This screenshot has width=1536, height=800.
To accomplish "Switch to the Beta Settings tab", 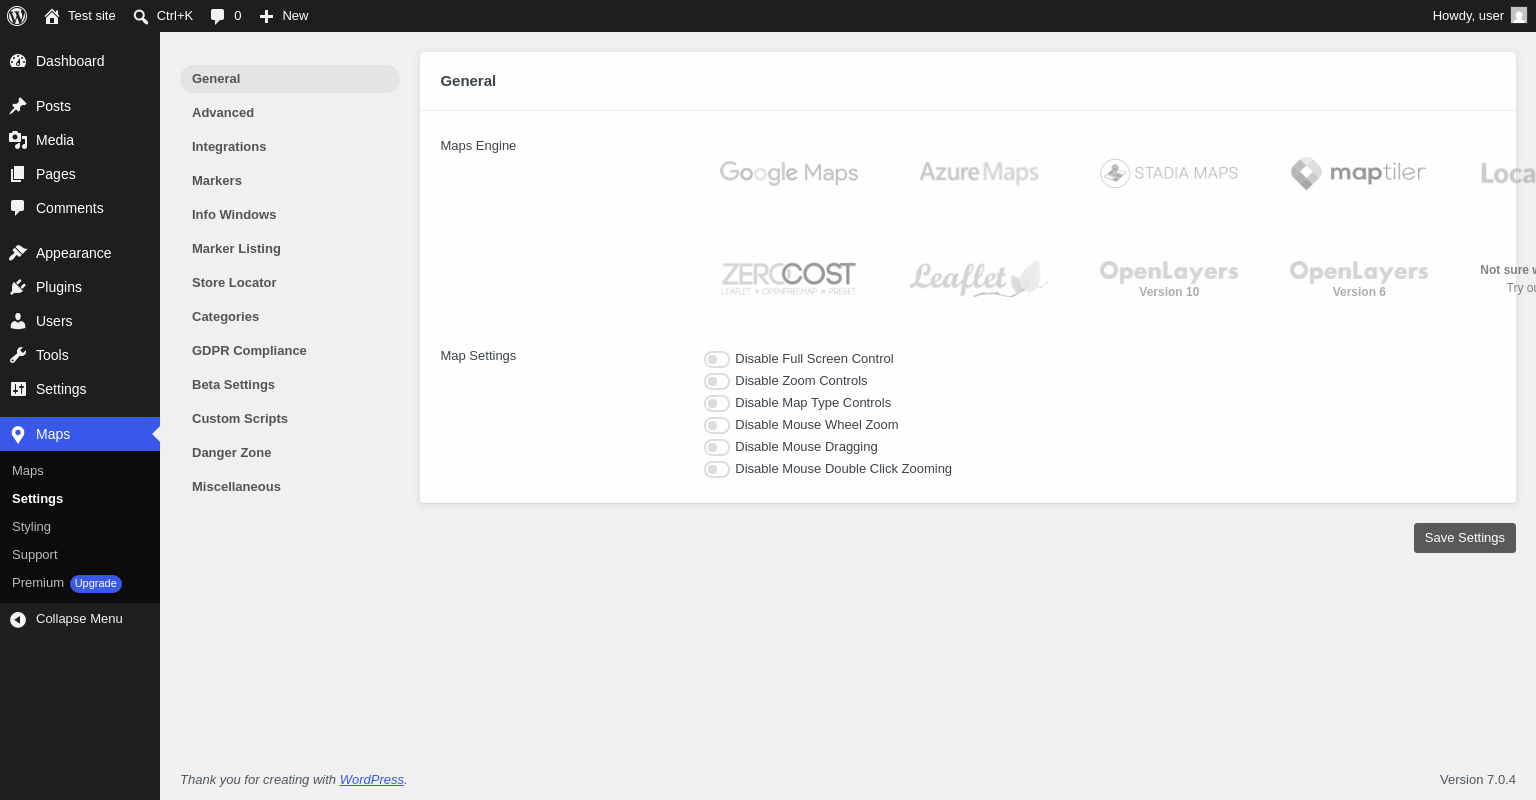I will click(290, 385).
